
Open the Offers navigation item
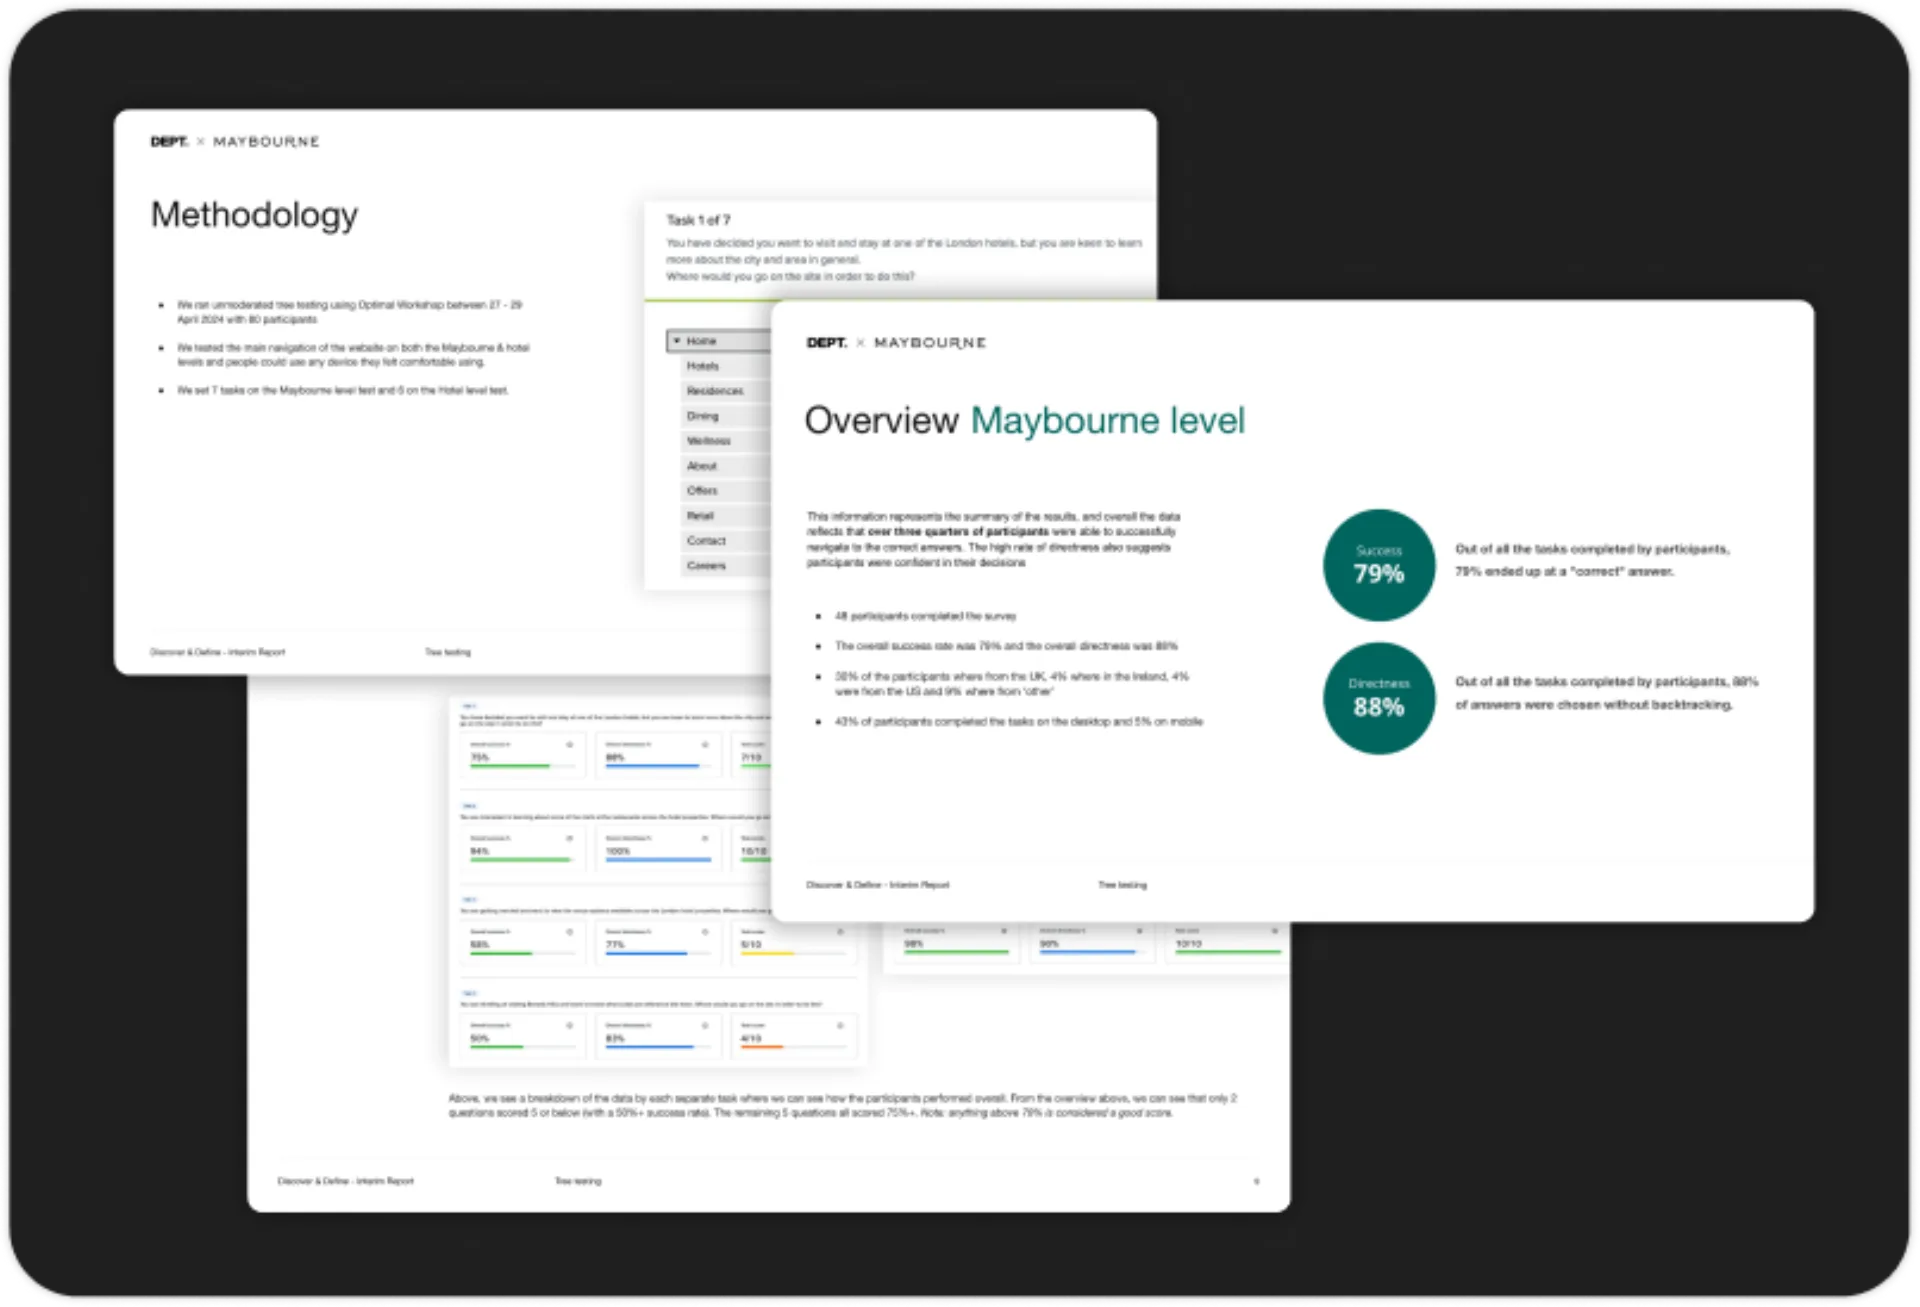[x=702, y=491]
